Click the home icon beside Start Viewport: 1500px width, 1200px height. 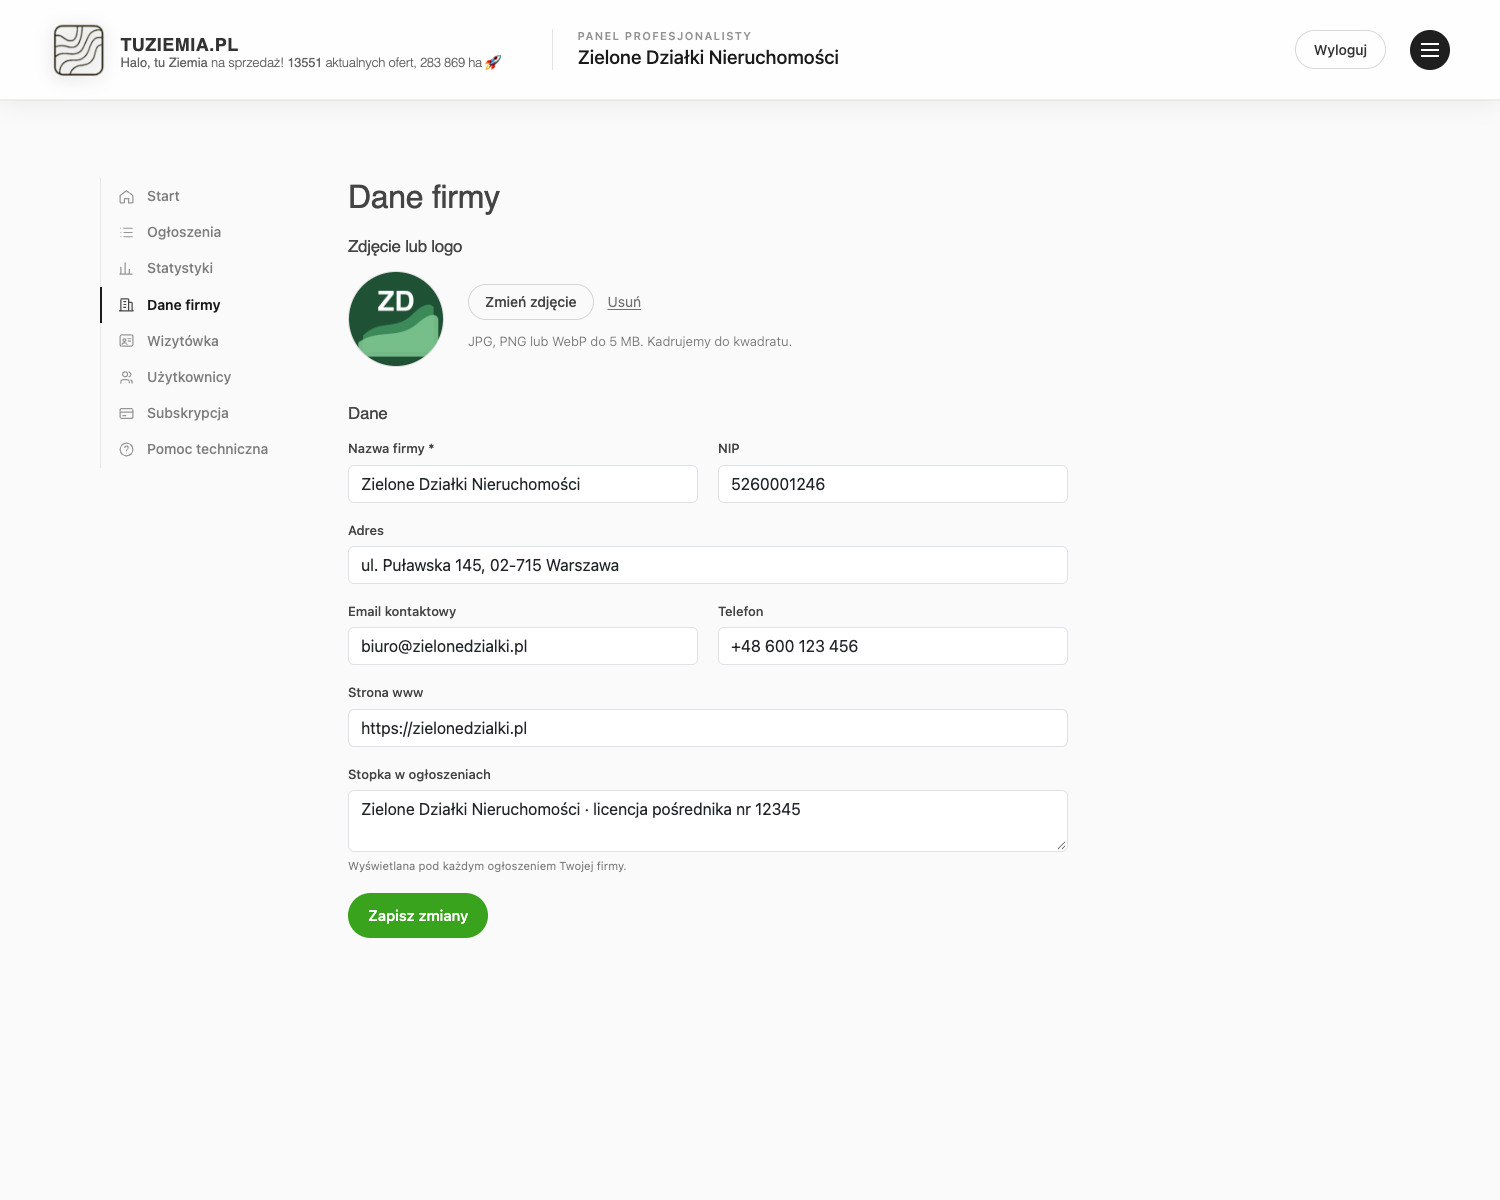pyautogui.click(x=127, y=197)
